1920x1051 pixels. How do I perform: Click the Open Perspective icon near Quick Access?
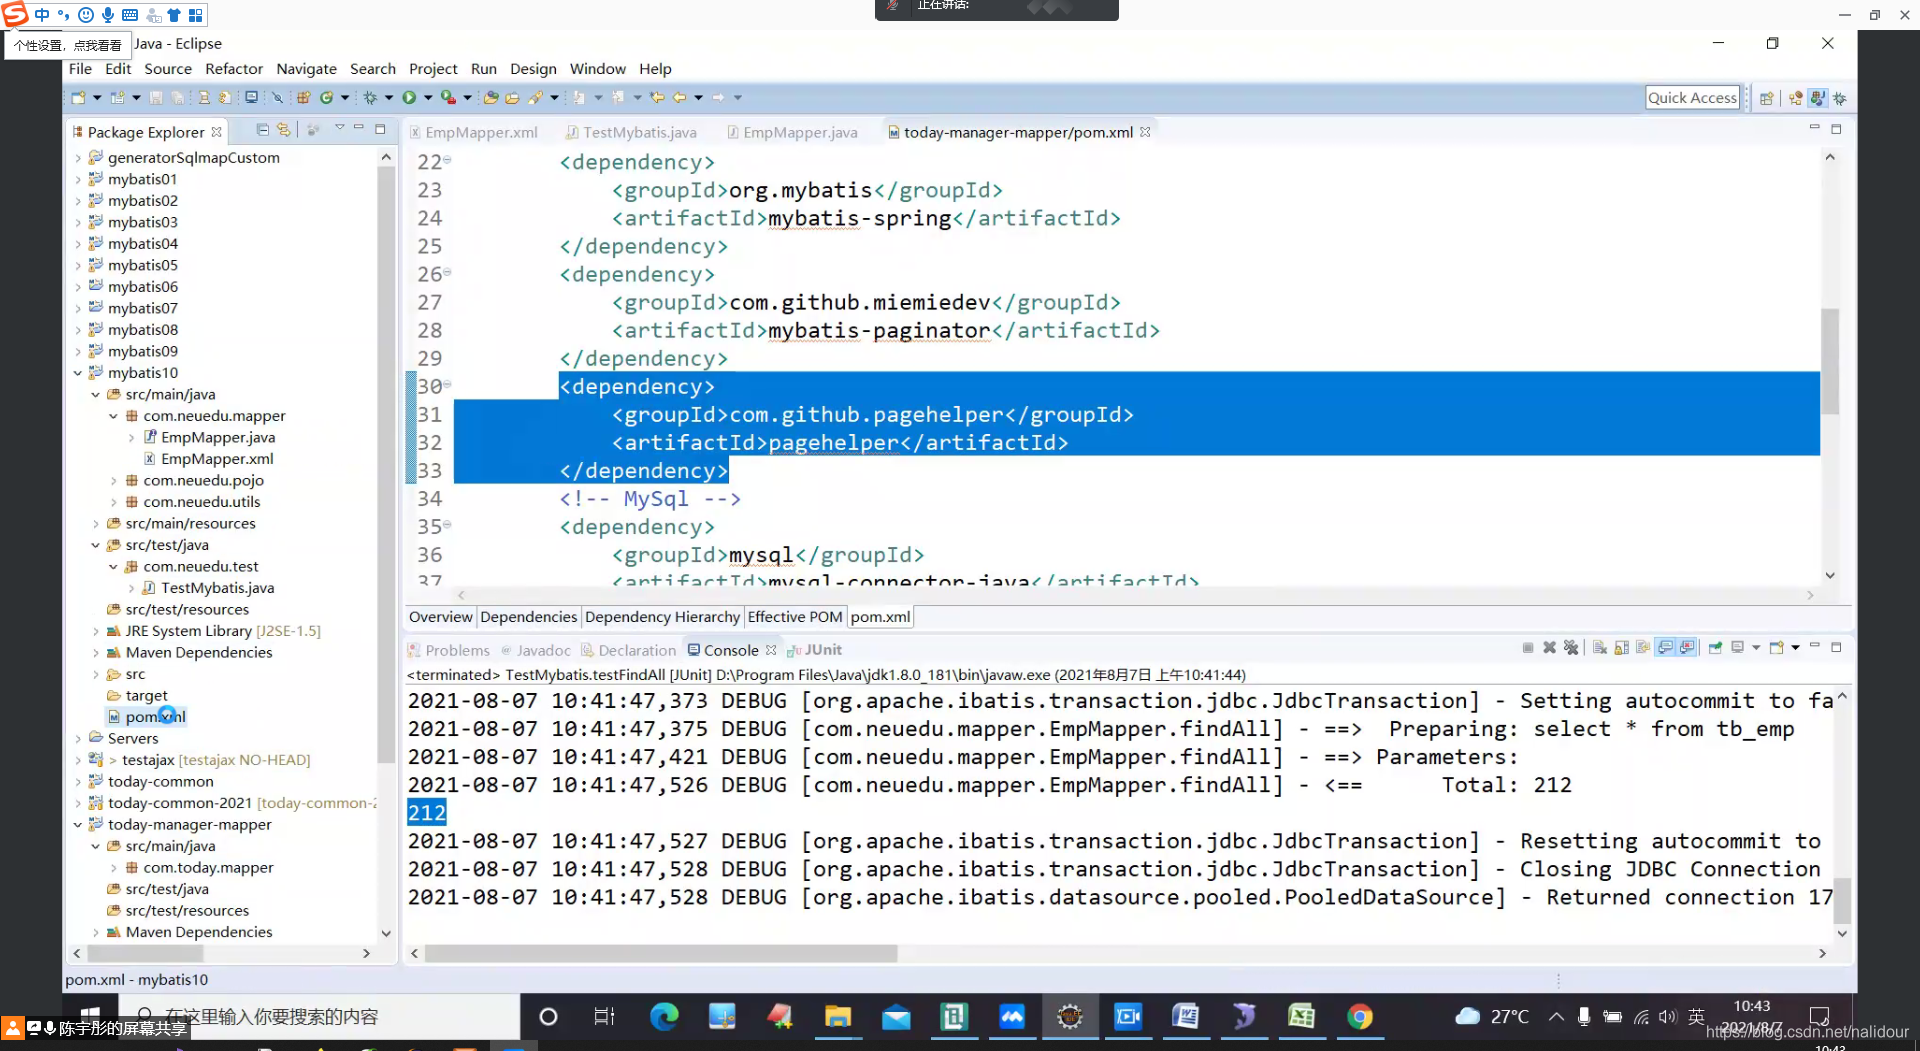tap(1767, 98)
